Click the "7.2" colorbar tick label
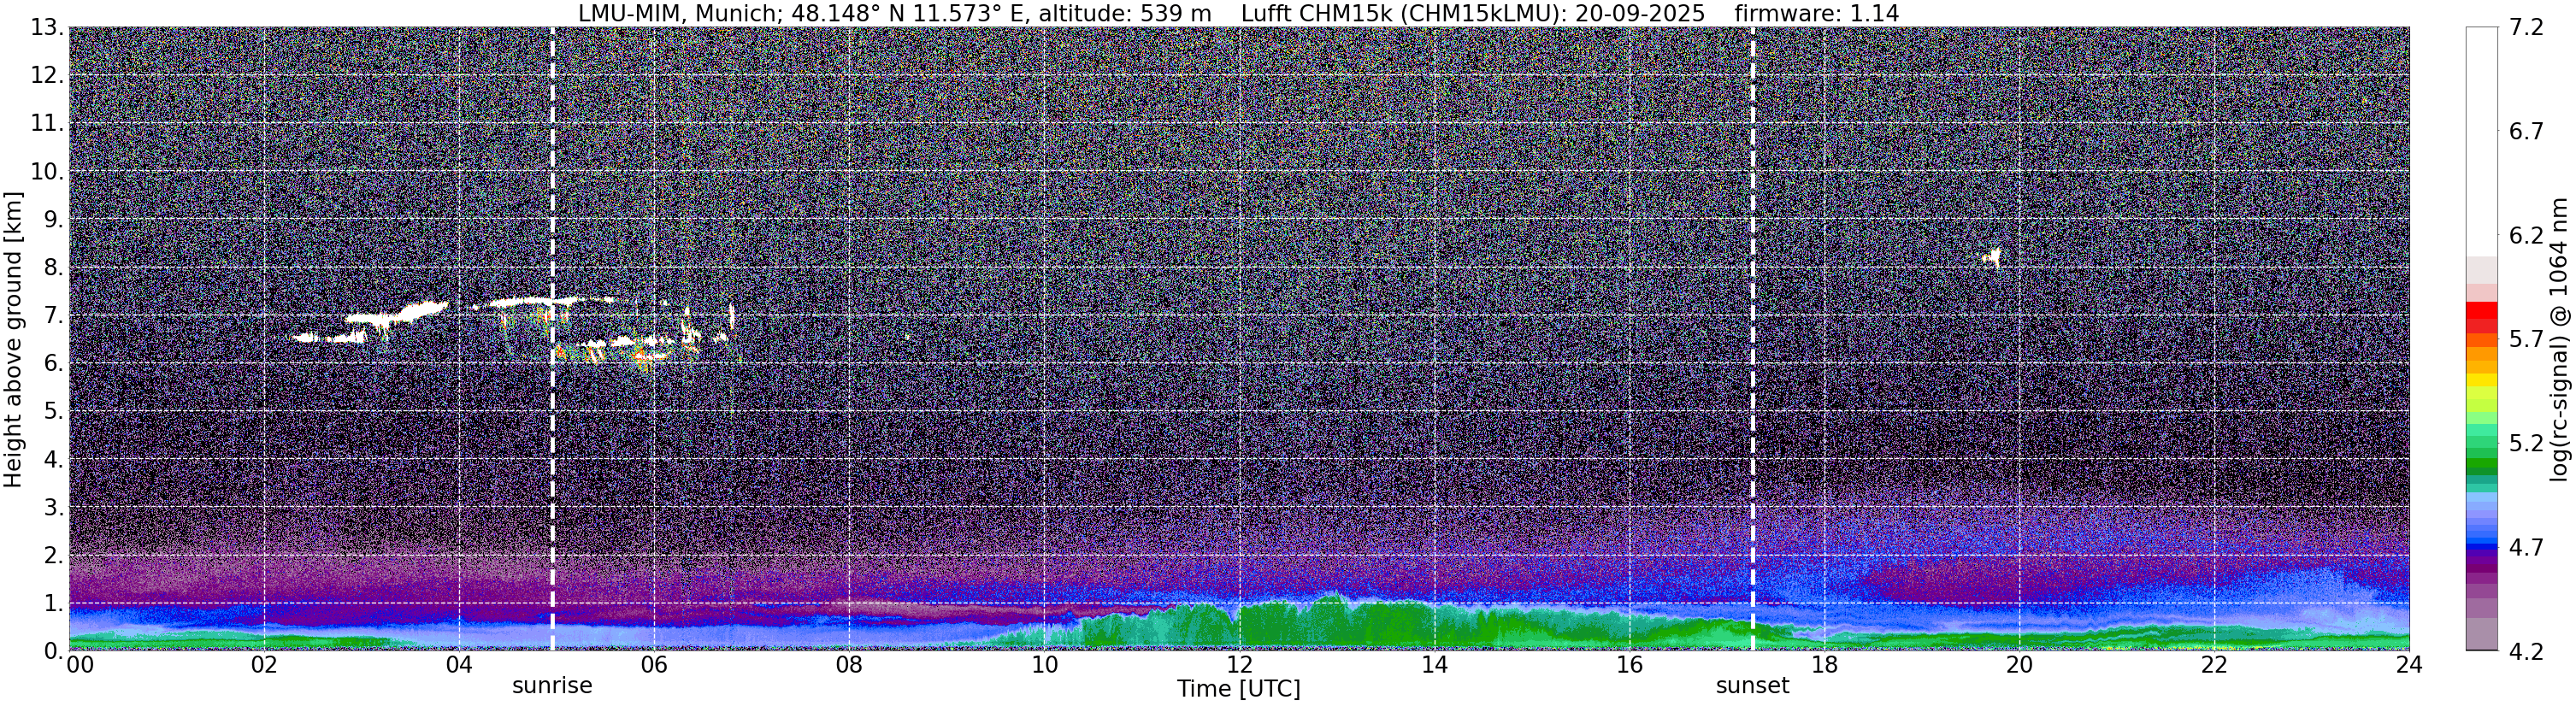The image size is (2576, 706). 2526,28
